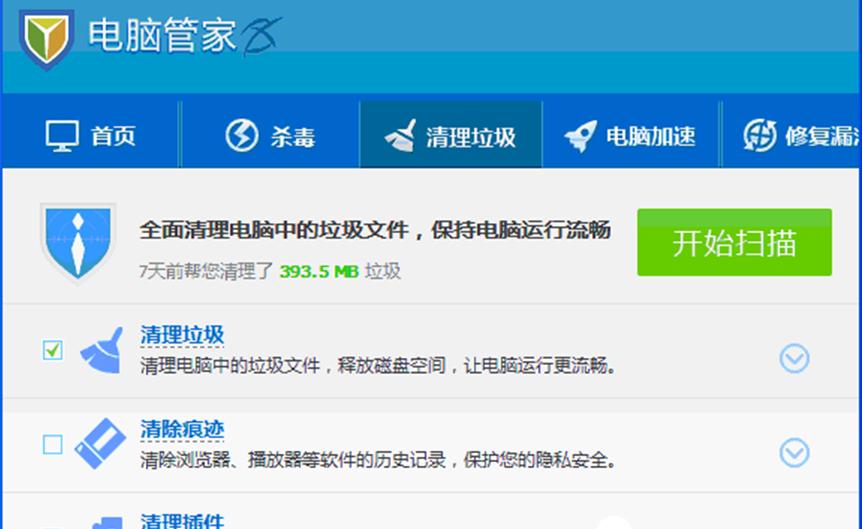This screenshot has height=529, width=863.
Task: Expand the 清除痕迹 row details
Action: [794, 453]
